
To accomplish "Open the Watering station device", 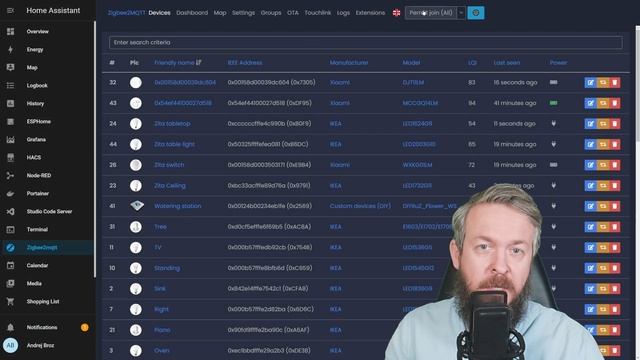I will point(178,206).
